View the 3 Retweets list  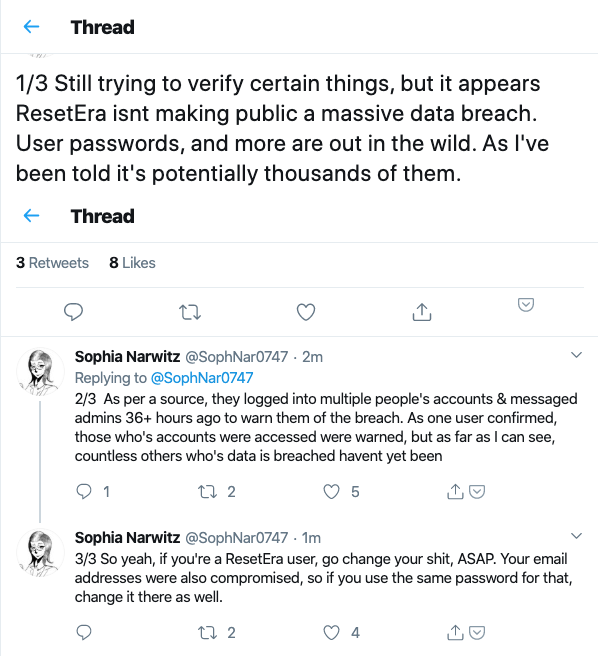click(x=52, y=263)
